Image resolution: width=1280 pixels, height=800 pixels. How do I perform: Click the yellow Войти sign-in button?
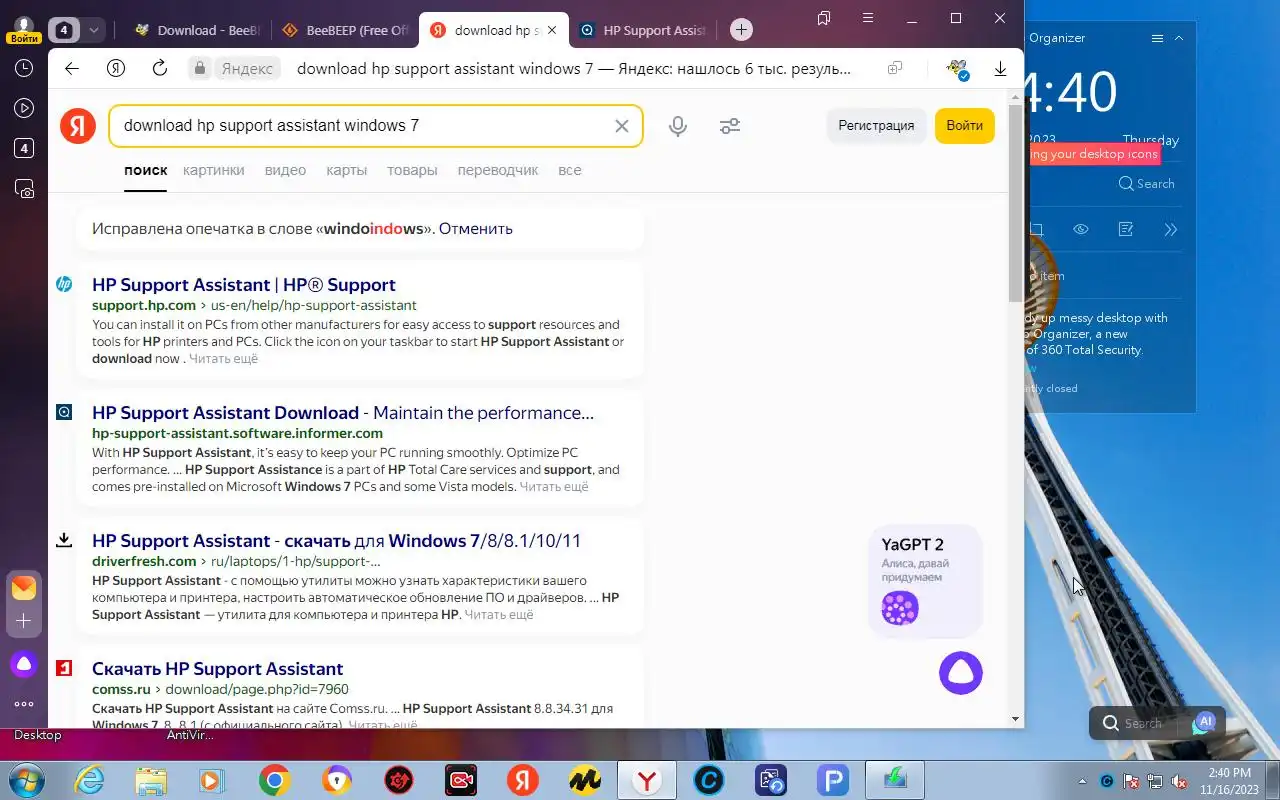[x=964, y=126]
